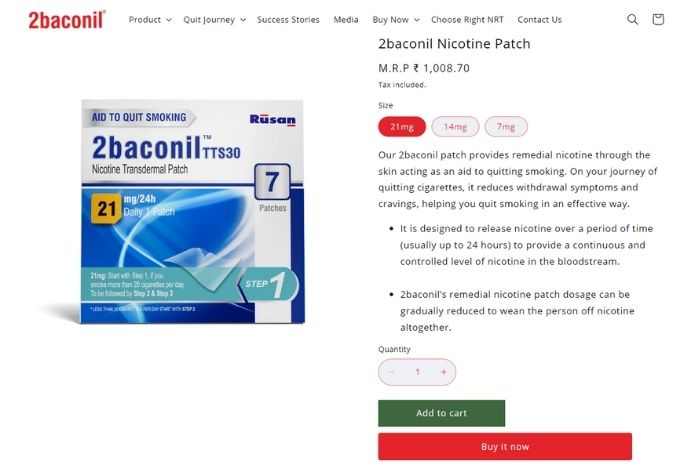This screenshot has height=470, width=680.
Task: Select the 14mg size option
Action: (x=455, y=127)
